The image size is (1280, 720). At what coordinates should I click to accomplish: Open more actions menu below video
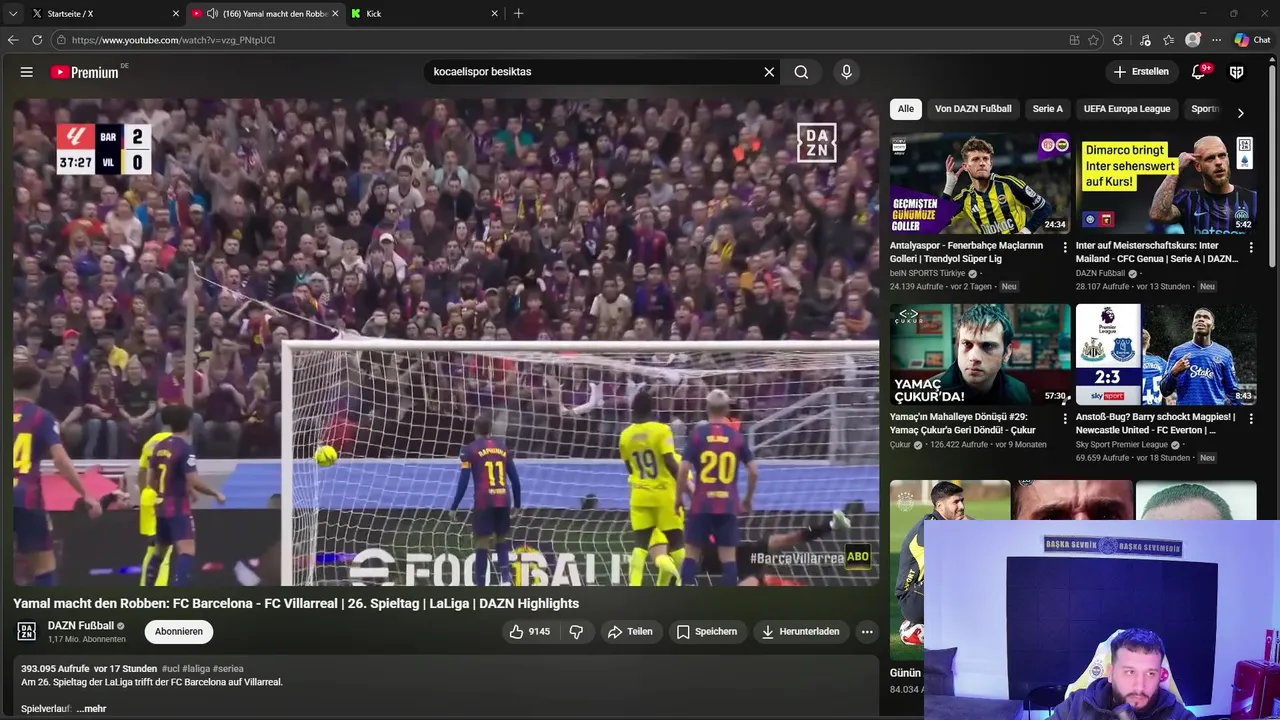tap(867, 632)
